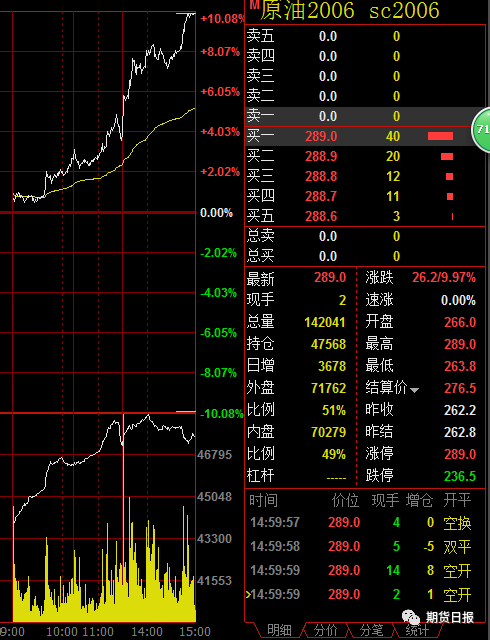Click the 11:00 time axis label
Image resolution: width=490 pixels, height=640 pixels.
pyautogui.click(x=98, y=632)
